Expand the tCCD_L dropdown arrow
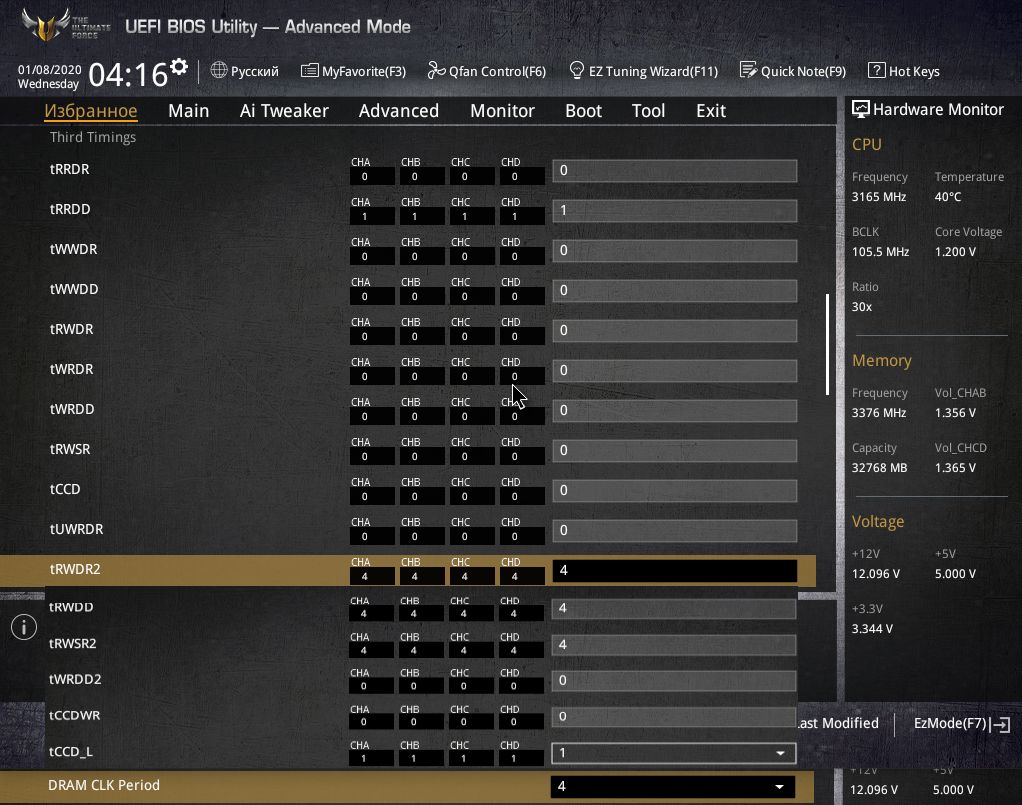 point(780,754)
